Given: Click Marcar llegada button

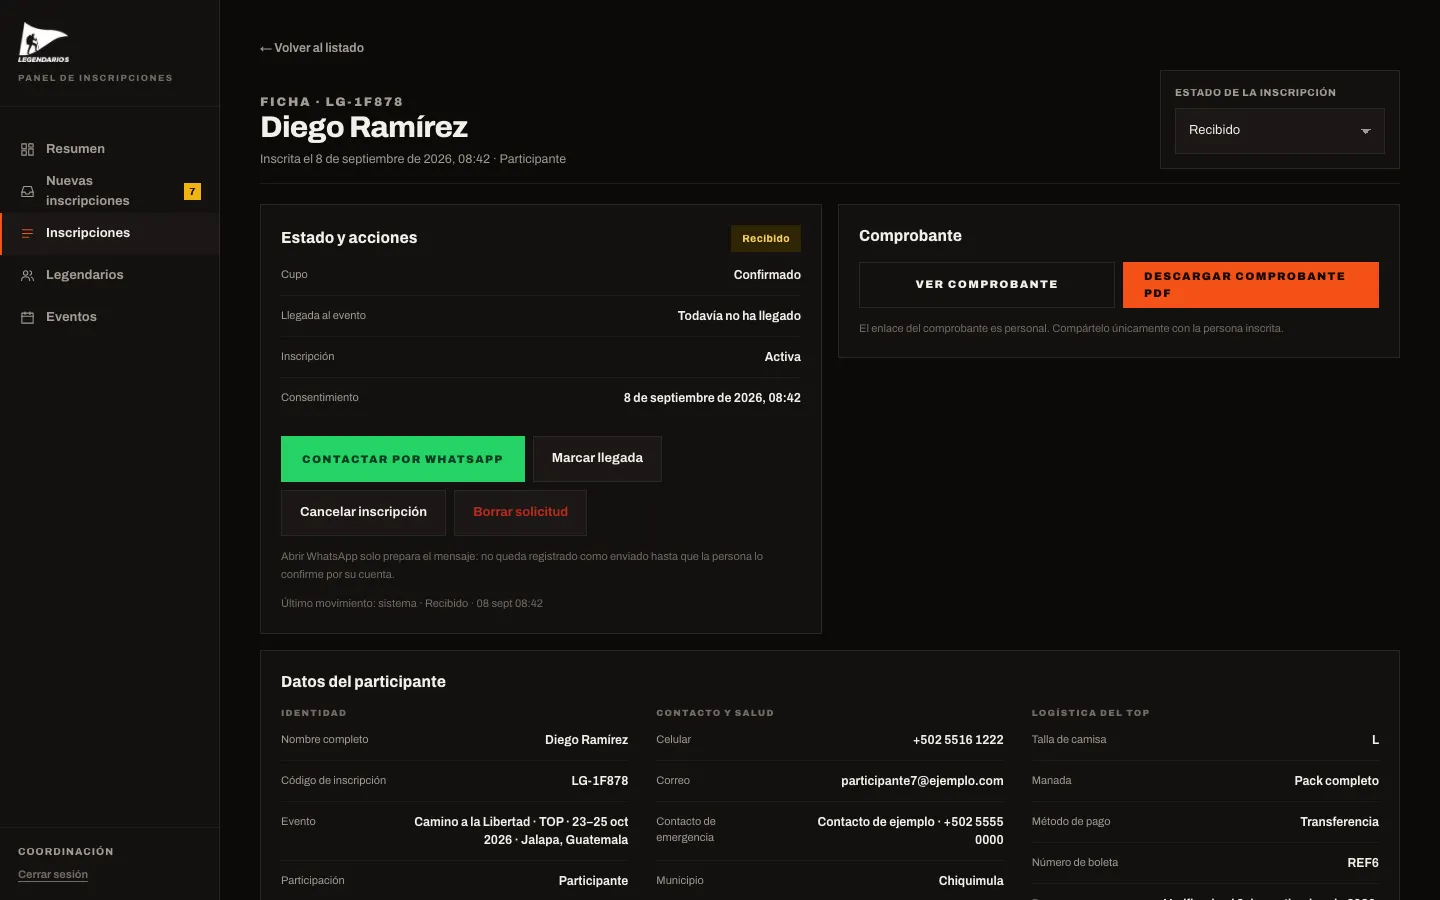Looking at the screenshot, I should click(x=597, y=458).
